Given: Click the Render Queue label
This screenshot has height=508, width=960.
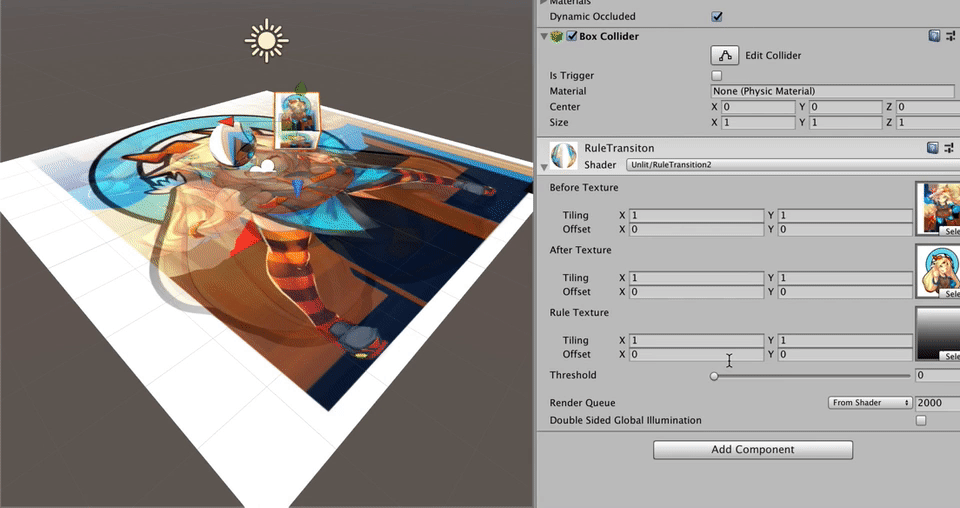Looking at the screenshot, I should [582, 403].
